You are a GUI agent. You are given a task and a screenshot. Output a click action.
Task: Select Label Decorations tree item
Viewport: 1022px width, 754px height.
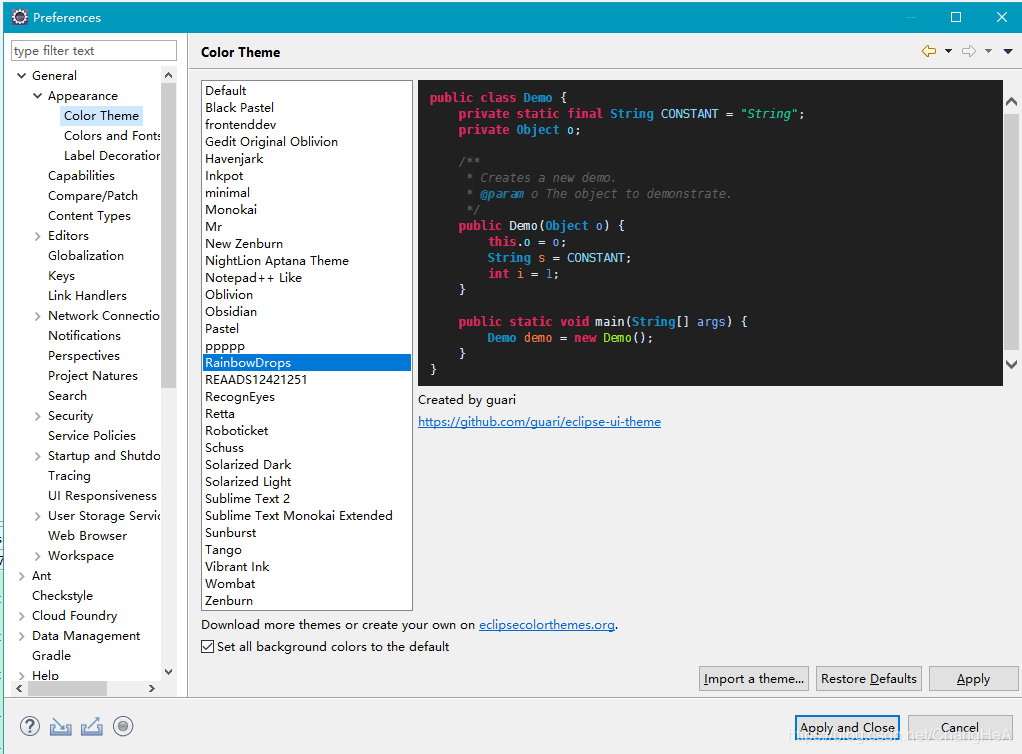111,156
